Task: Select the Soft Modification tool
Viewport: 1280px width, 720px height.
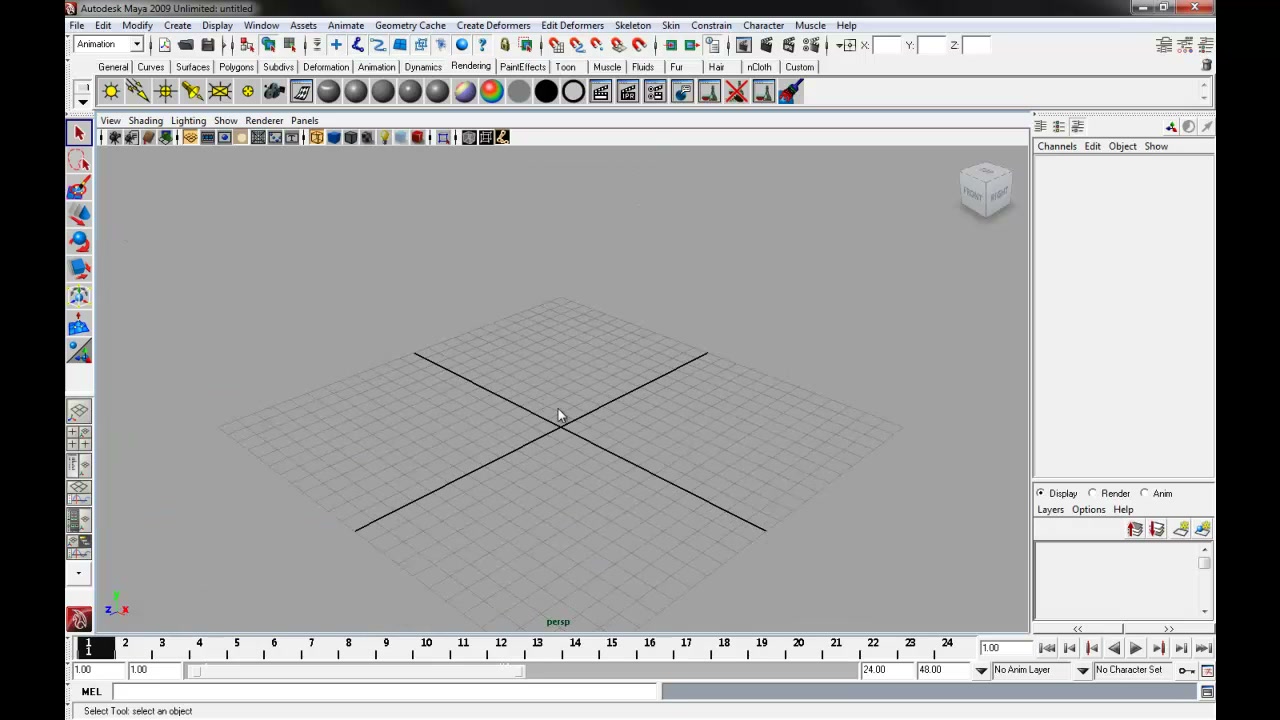Action: (79, 324)
